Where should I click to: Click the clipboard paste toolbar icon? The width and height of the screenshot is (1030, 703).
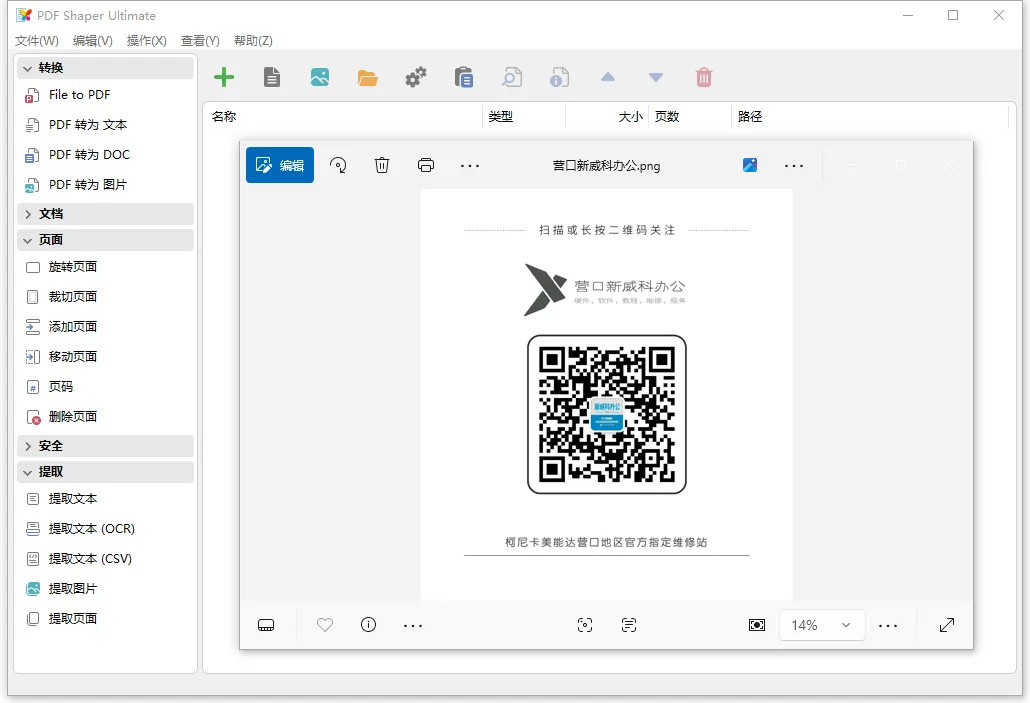coord(464,78)
